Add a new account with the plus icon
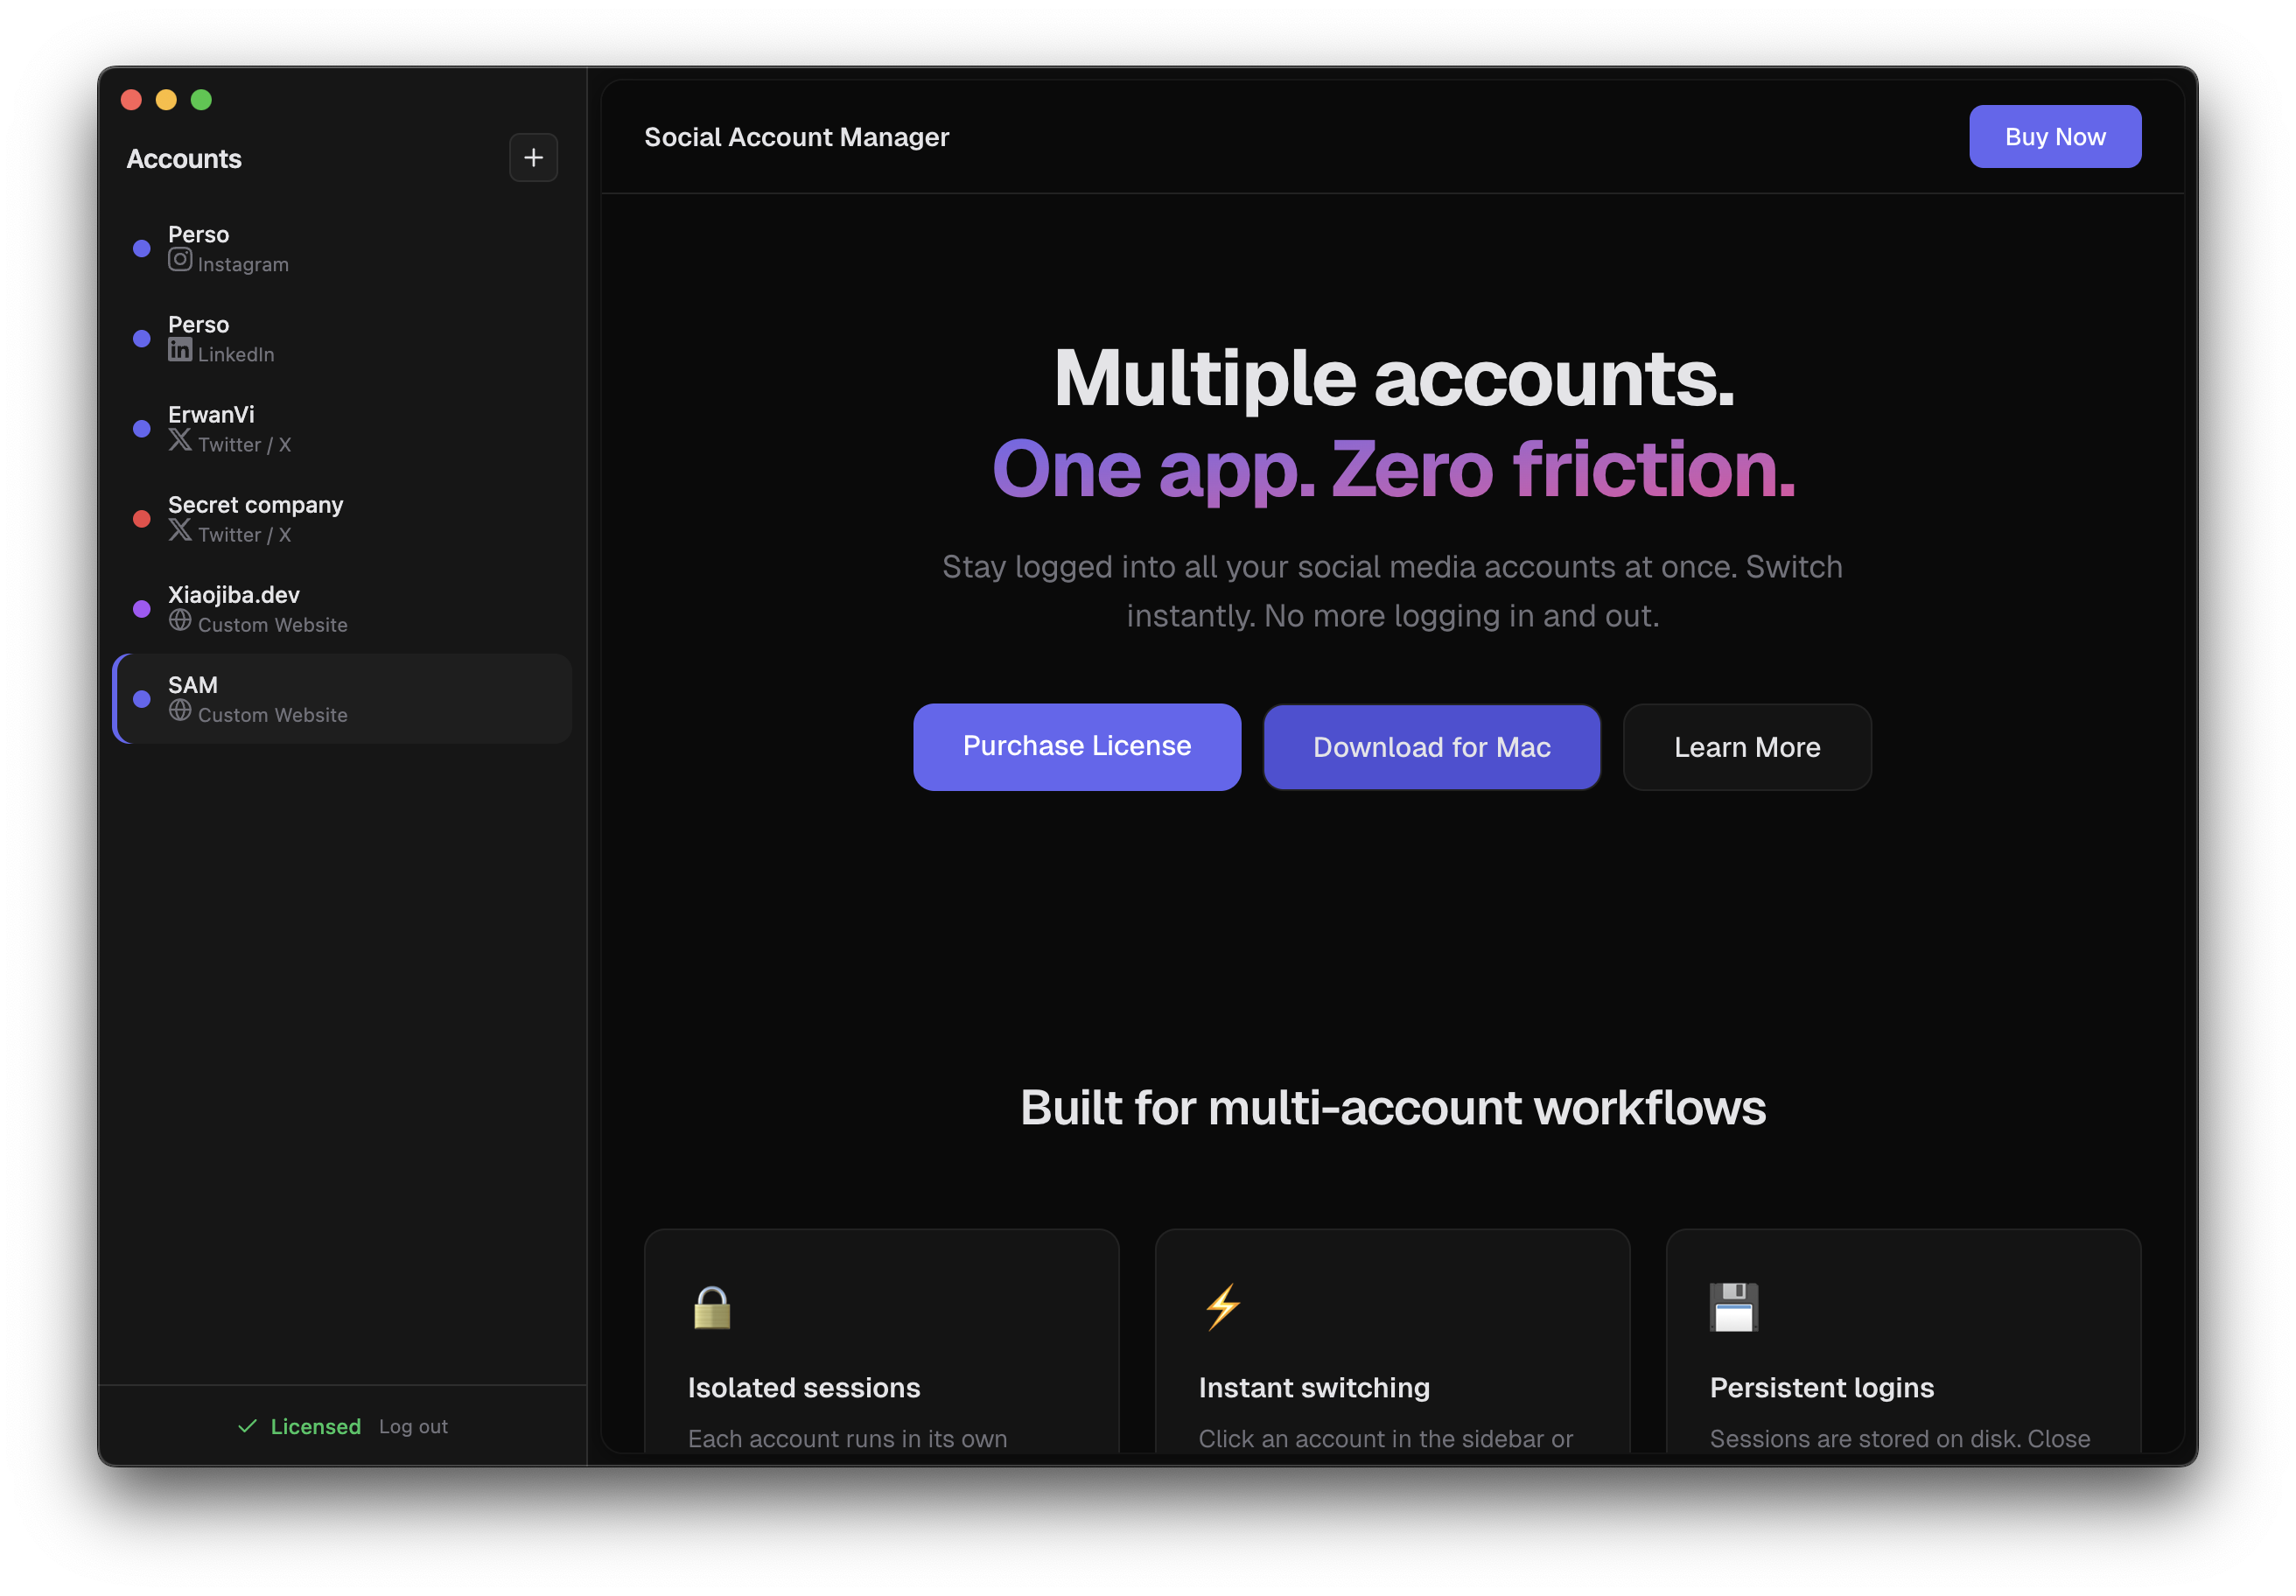 coord(533,157)
